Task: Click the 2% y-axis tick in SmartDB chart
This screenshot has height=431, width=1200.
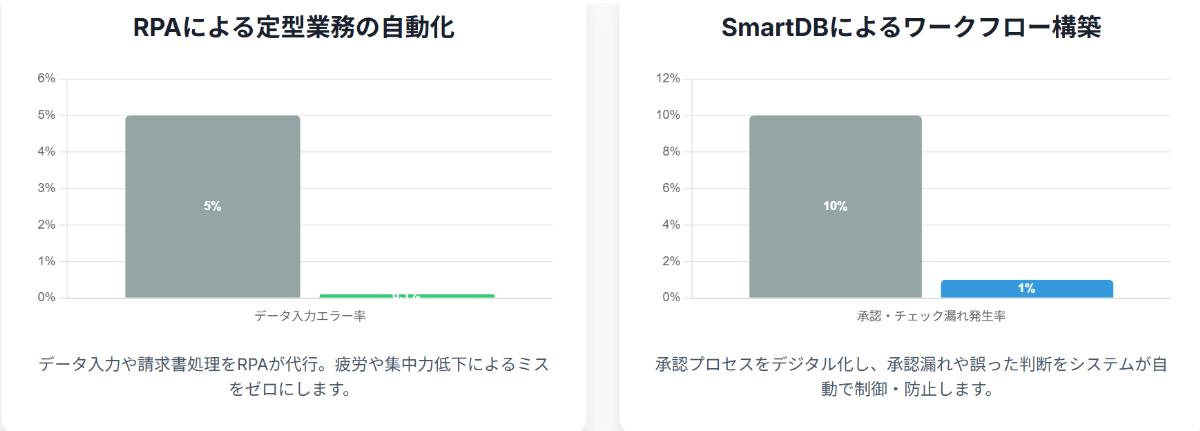Action: coord(671,261)
